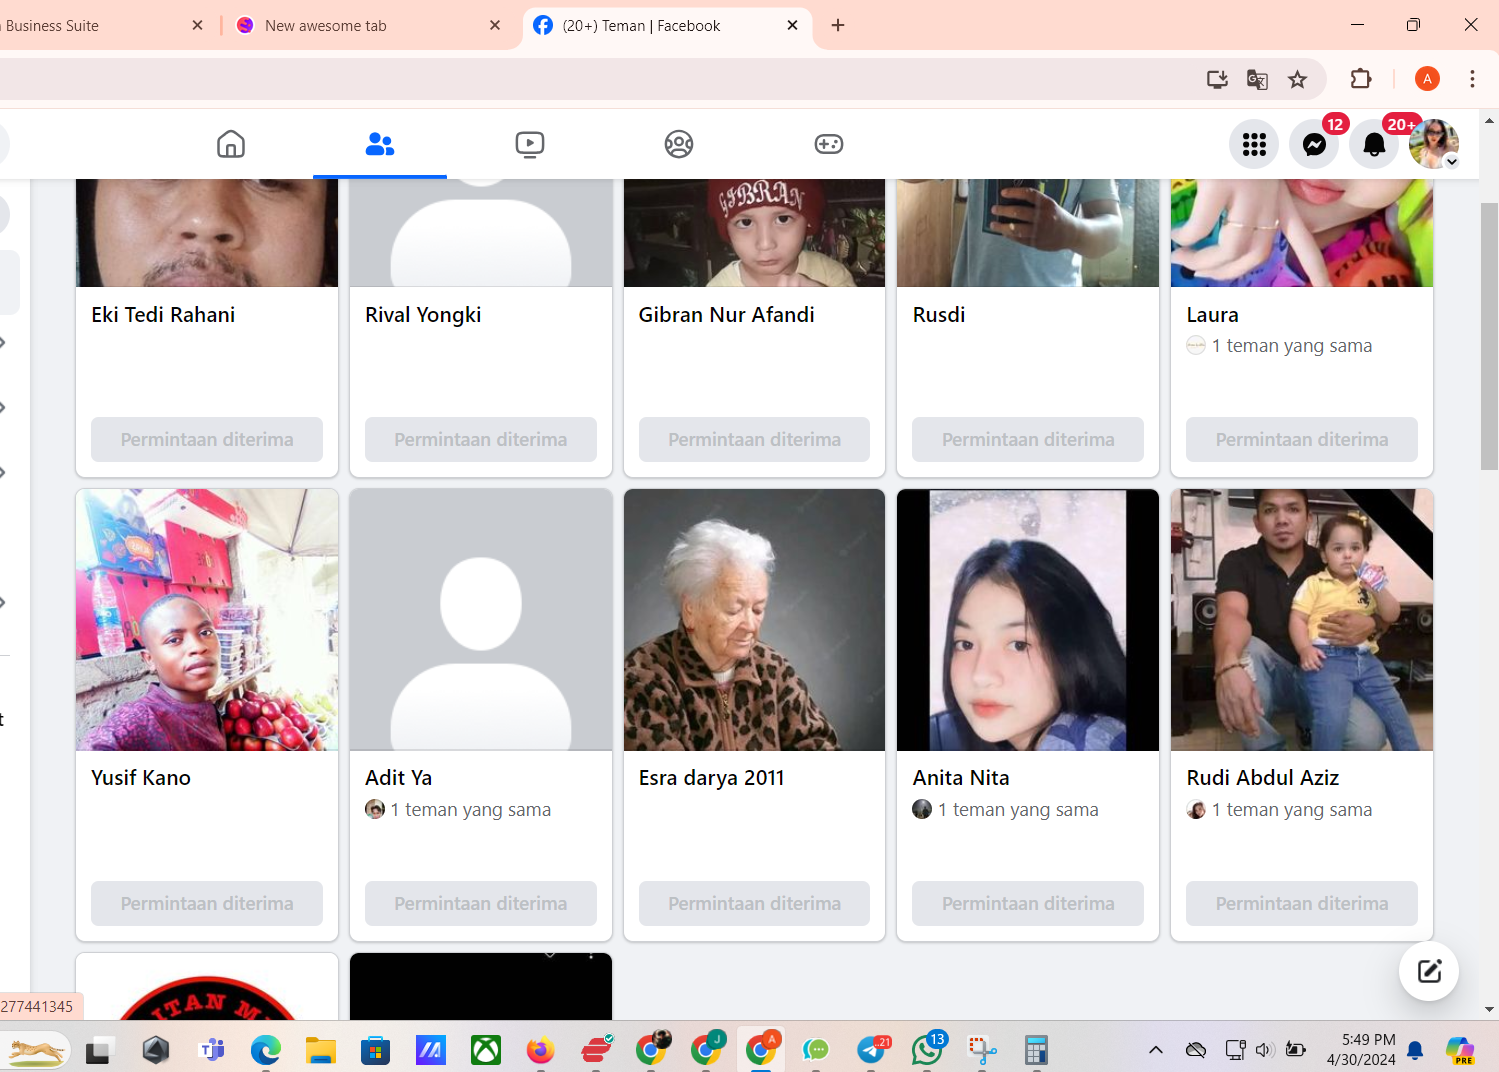This screenshot has width=1499, height=1072.
Task: Click Permintaan diterima under Anita Nita
Action: coord(1028,903)
